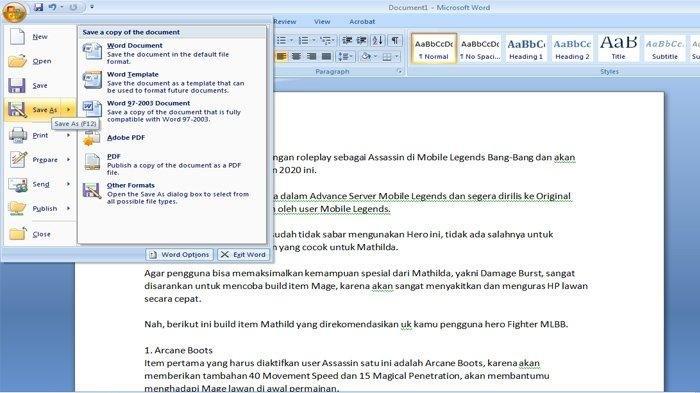Save a copy as Word Template

[x=172, y=82]
